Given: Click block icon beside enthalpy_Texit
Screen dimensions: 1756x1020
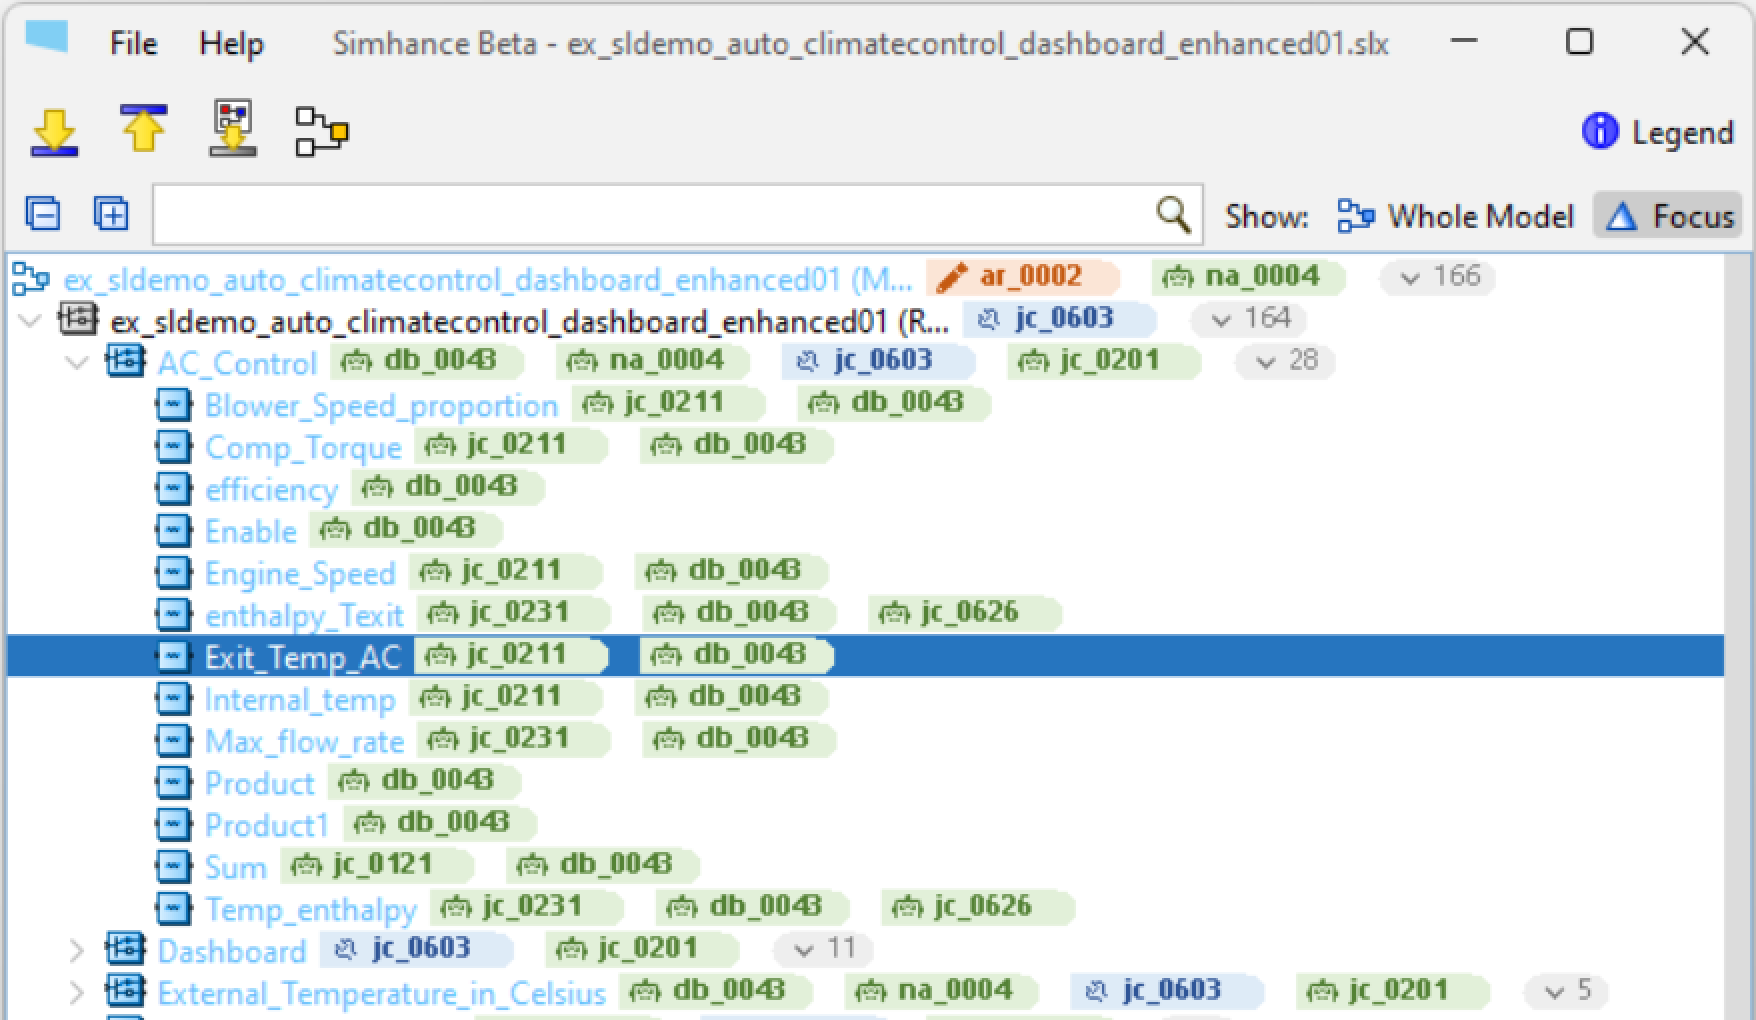Looking at the screenshot, I should pos(174,615).
